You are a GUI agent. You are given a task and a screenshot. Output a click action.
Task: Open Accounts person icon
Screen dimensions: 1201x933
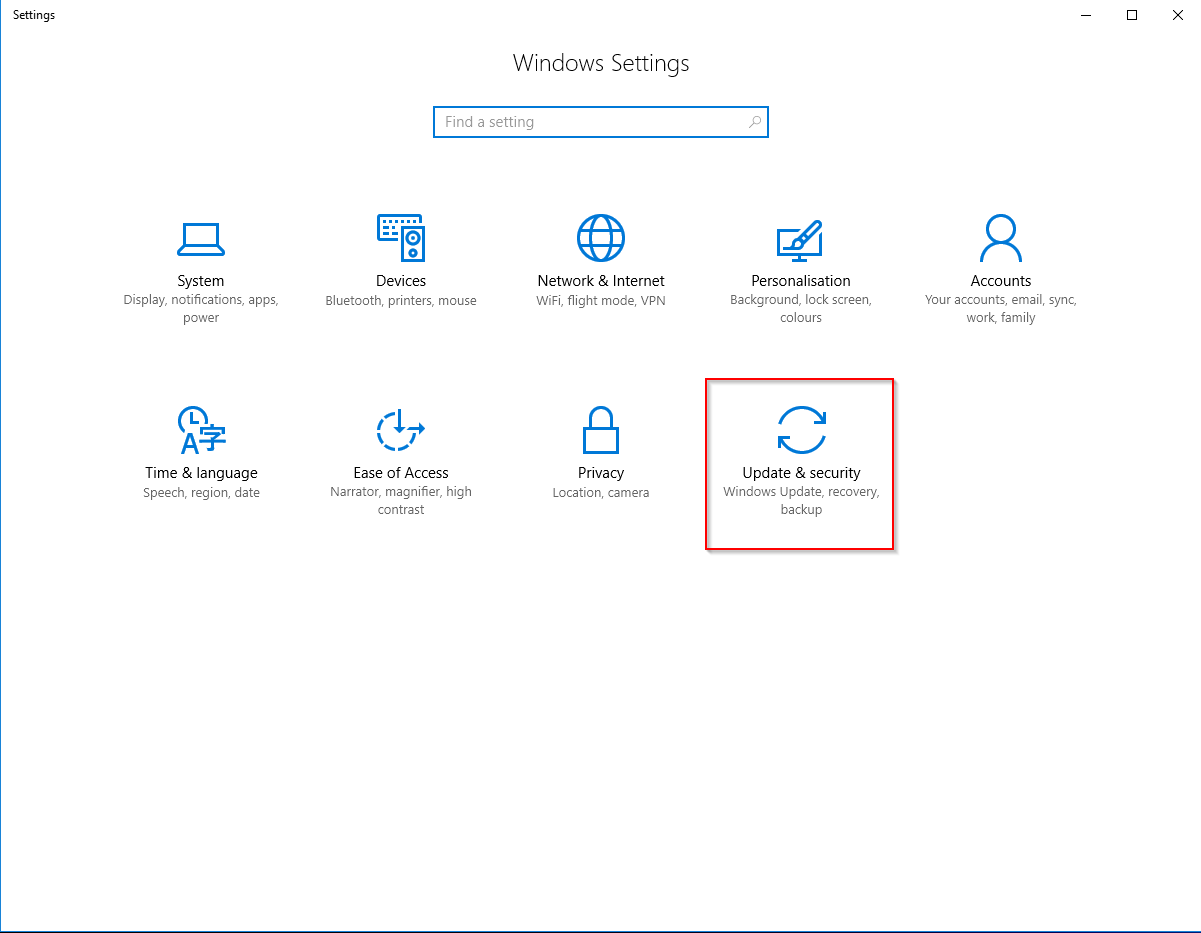[1000, 238]
